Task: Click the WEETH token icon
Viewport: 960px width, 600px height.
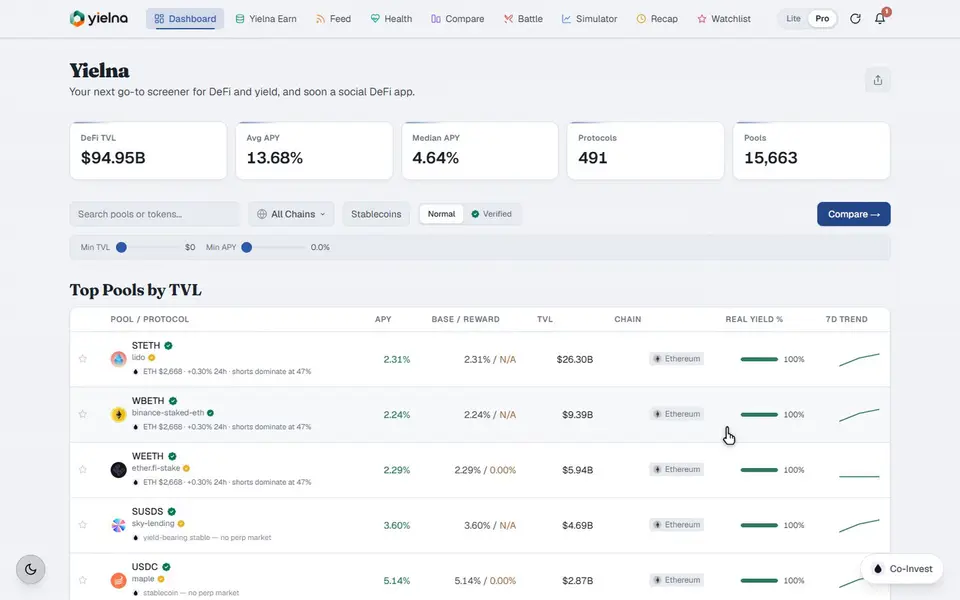Action: tap(118, 470)
